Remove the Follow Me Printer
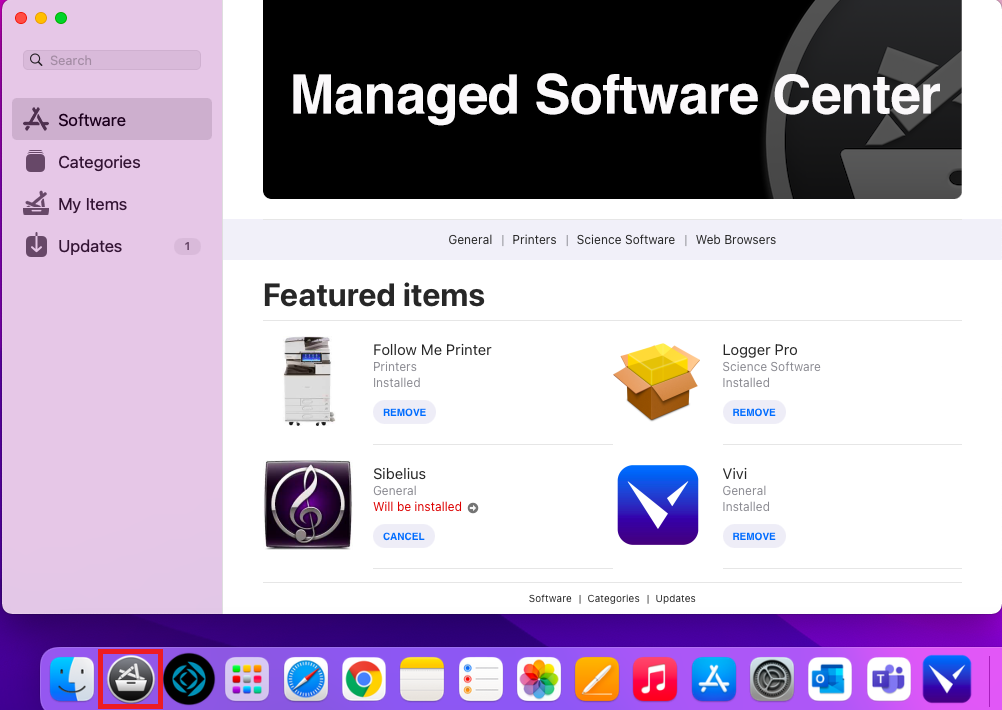The height and width of the screenshot is (710, 1002). click(x=405, y=412)
